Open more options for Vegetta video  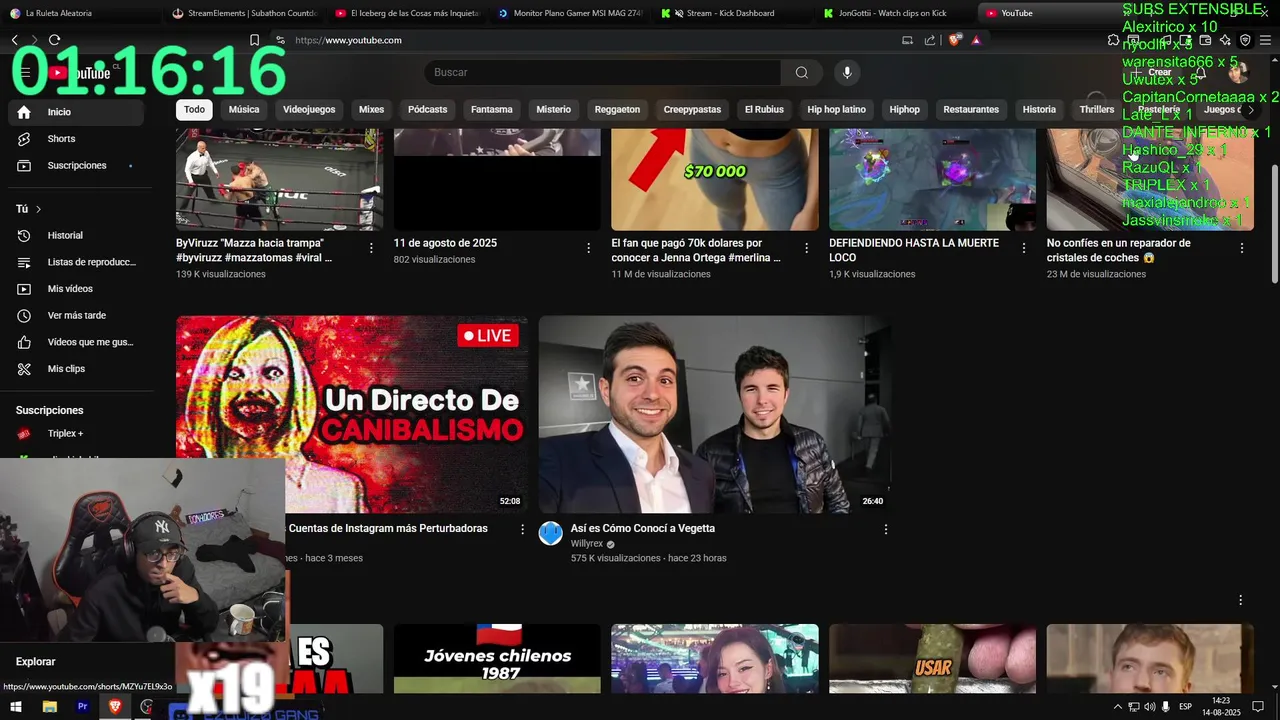pyautogui.click(x=885, y=529)
